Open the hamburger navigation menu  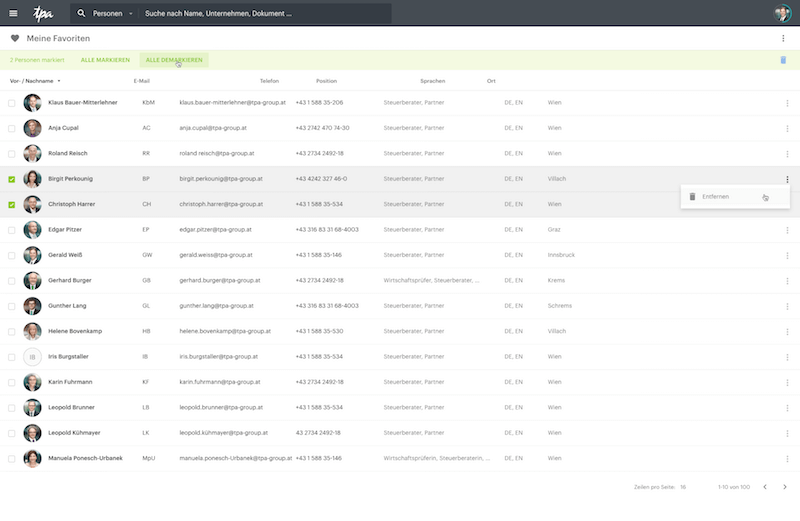coord(13,13)
